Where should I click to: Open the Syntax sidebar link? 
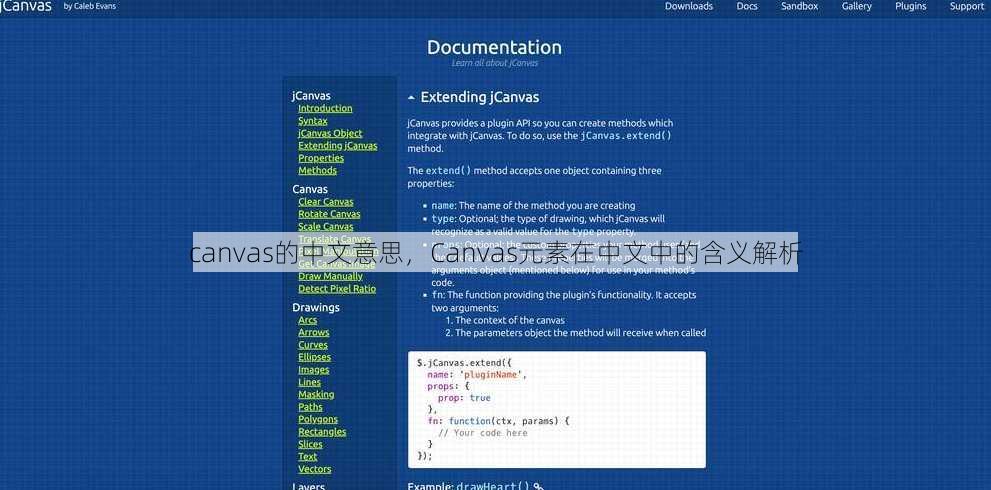click(313, 121)
